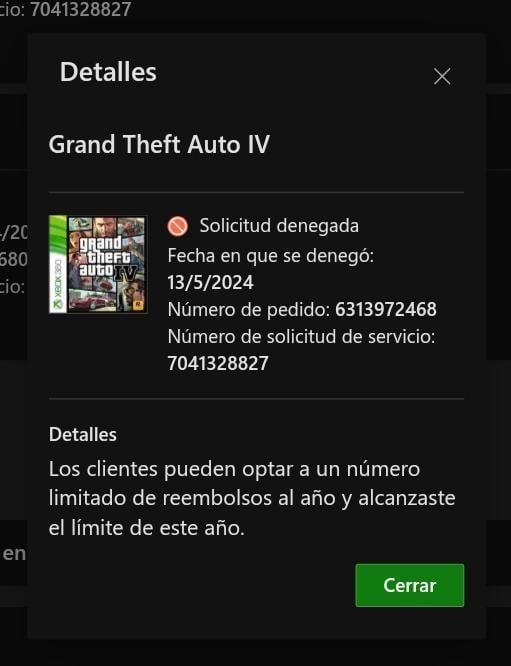
Task: Select order number 6313972468
Action: tap(386, 309)
